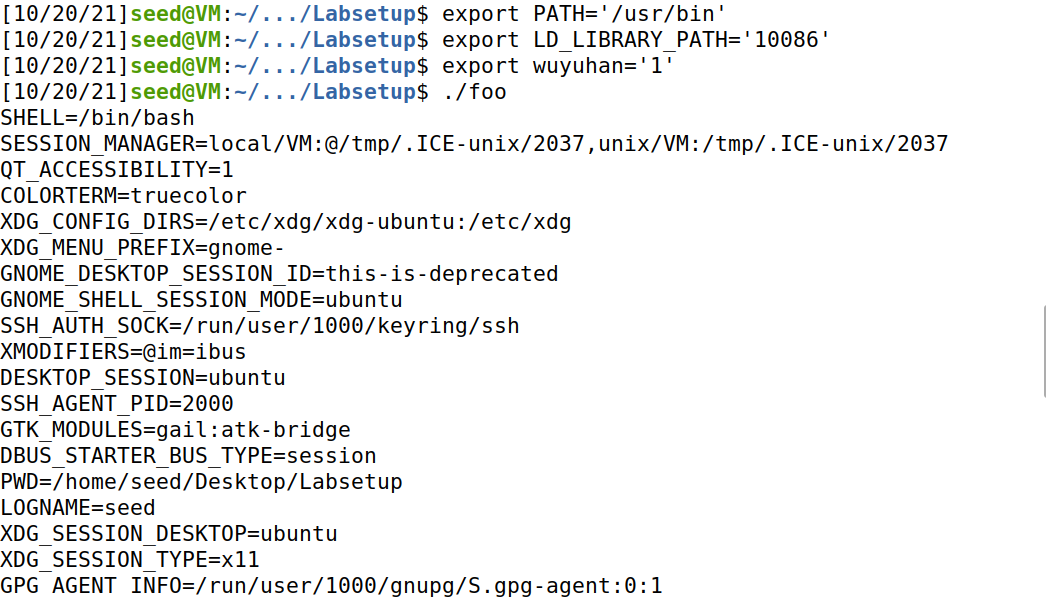The width and height of the screenshot is (1046, 597).
Task: Click the LOGNAME=seed line
Action: (x=77, y=508)
